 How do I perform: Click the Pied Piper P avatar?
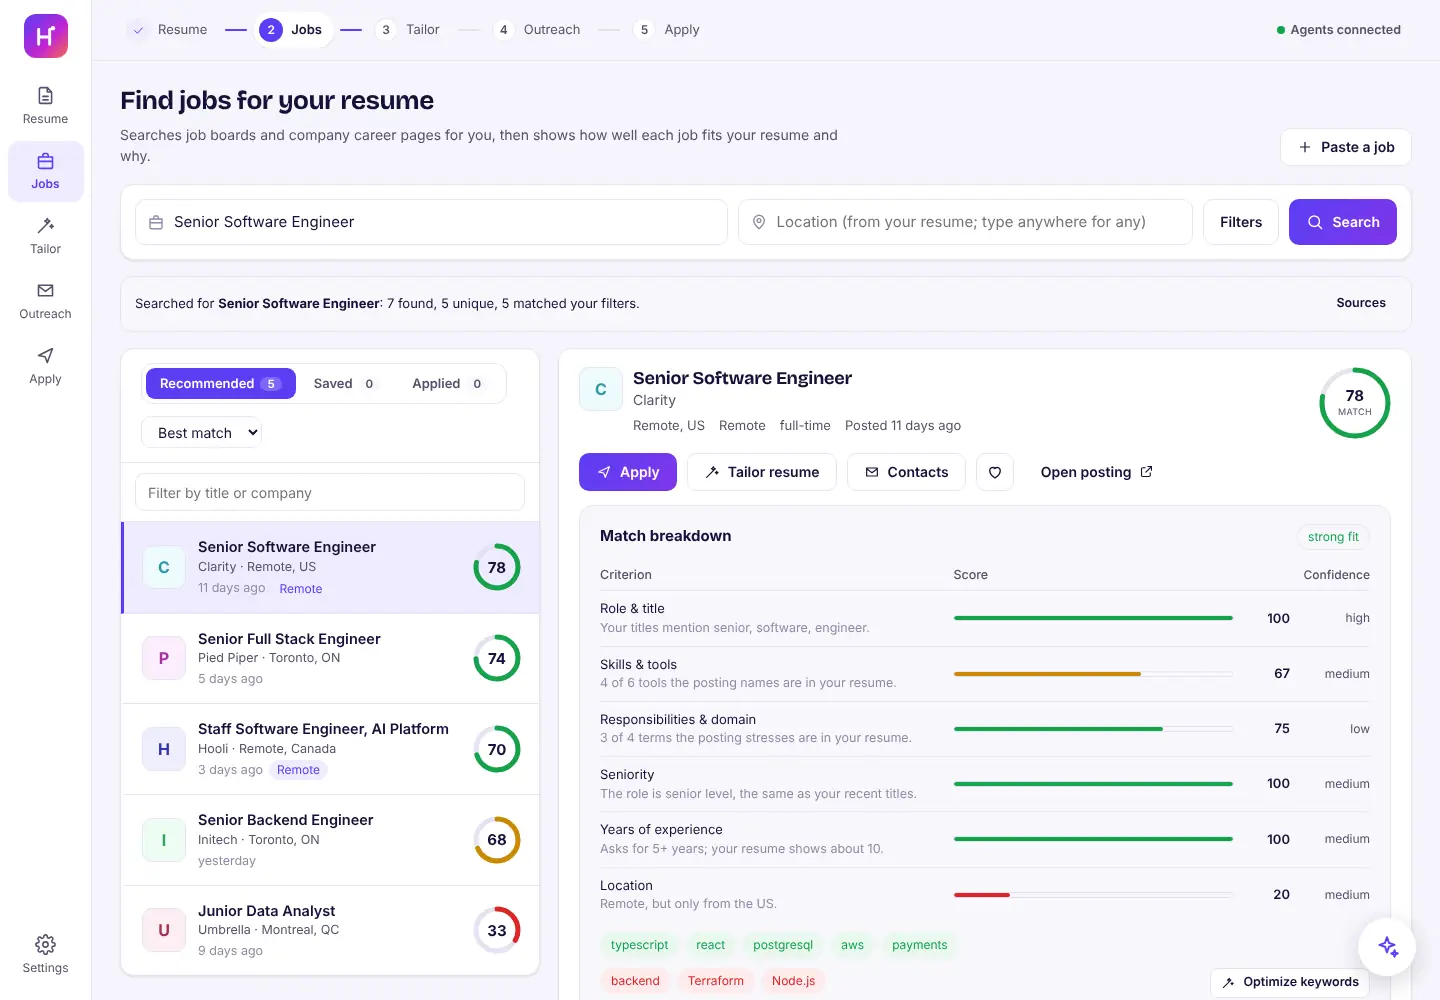pyautogui.click(x=164, y=658)
